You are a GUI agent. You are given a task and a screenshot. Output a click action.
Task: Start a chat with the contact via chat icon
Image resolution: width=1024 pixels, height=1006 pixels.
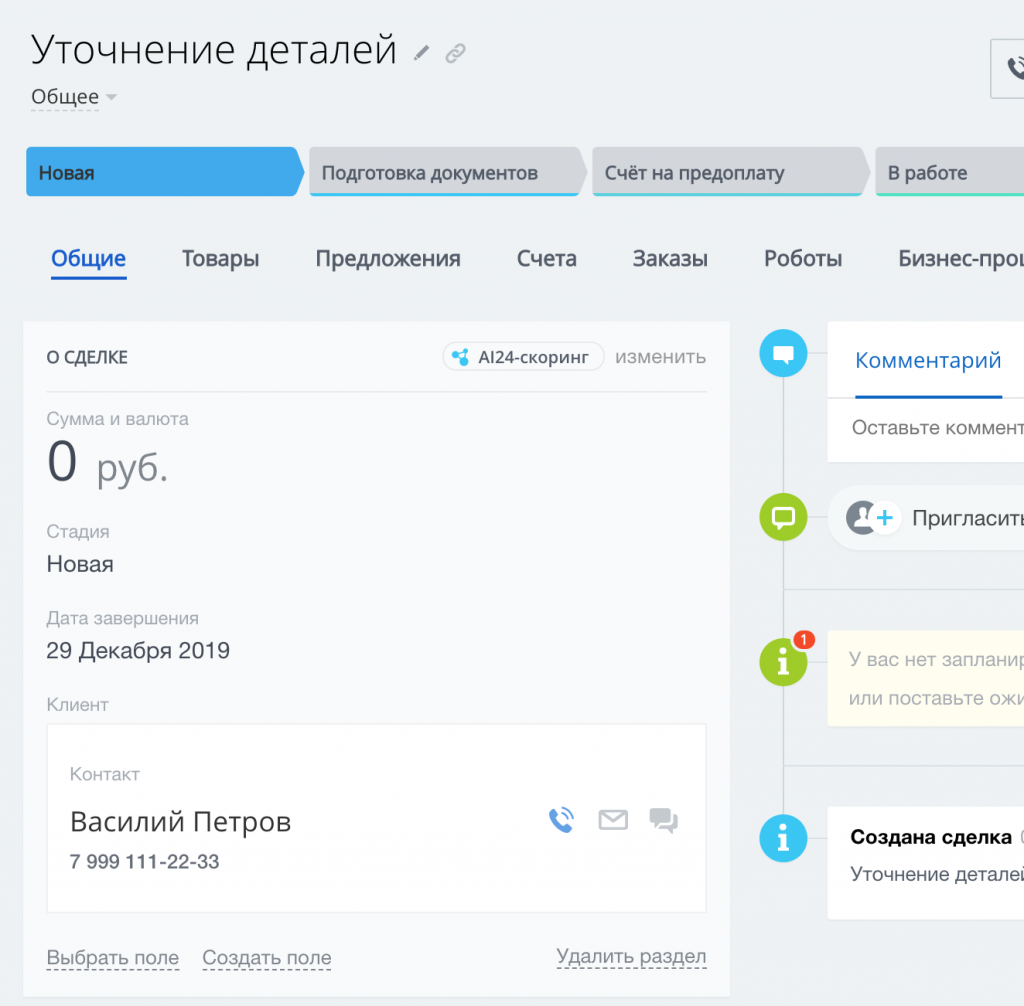click(664, 821)
